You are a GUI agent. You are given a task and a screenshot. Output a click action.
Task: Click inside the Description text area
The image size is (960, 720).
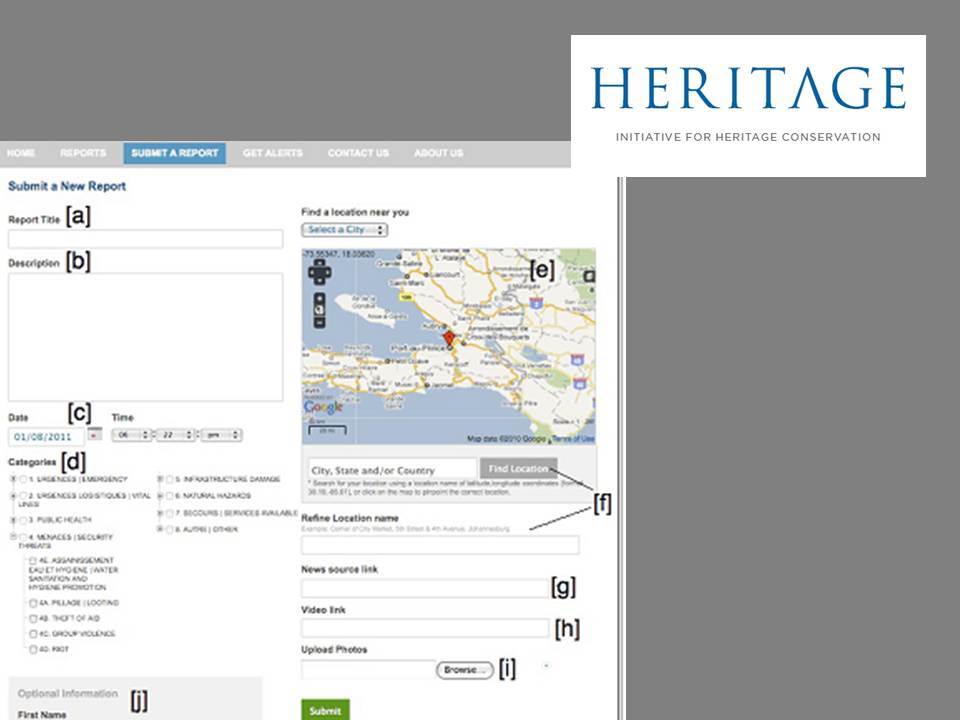pyautogui.click(x=146, y=337)
